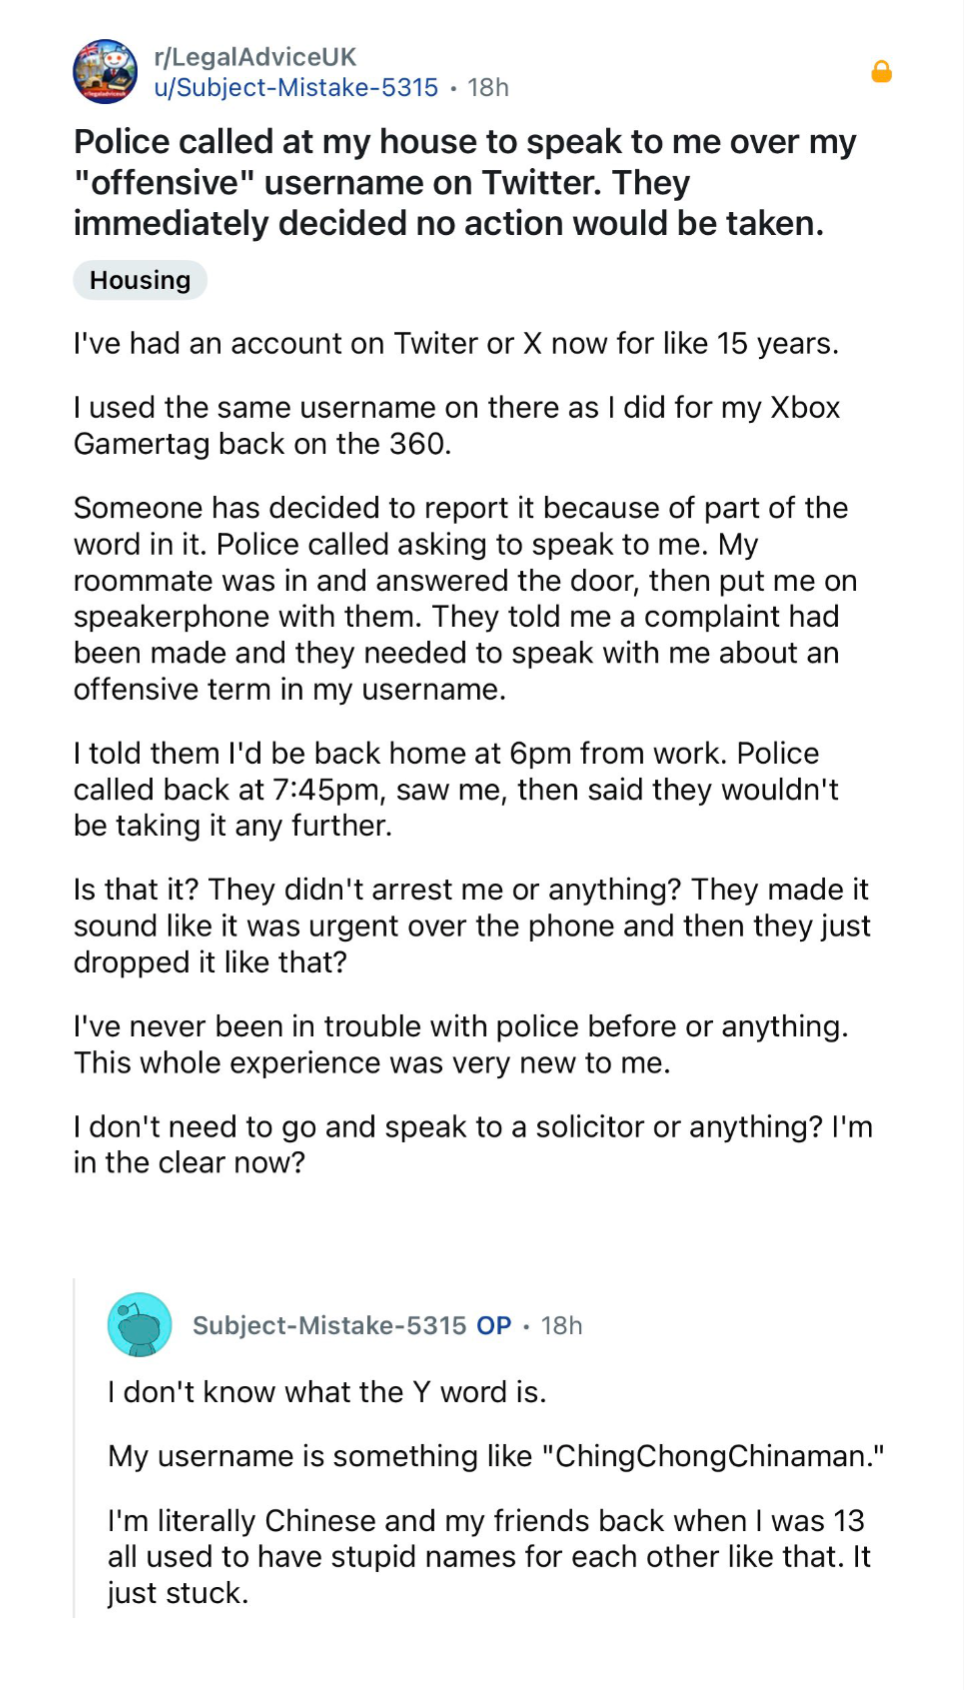Image resolution: width=964 pixels, height=1690 pixels.
Task: Click the post's 18h timestamp
Action: click(x=488, y=88)
